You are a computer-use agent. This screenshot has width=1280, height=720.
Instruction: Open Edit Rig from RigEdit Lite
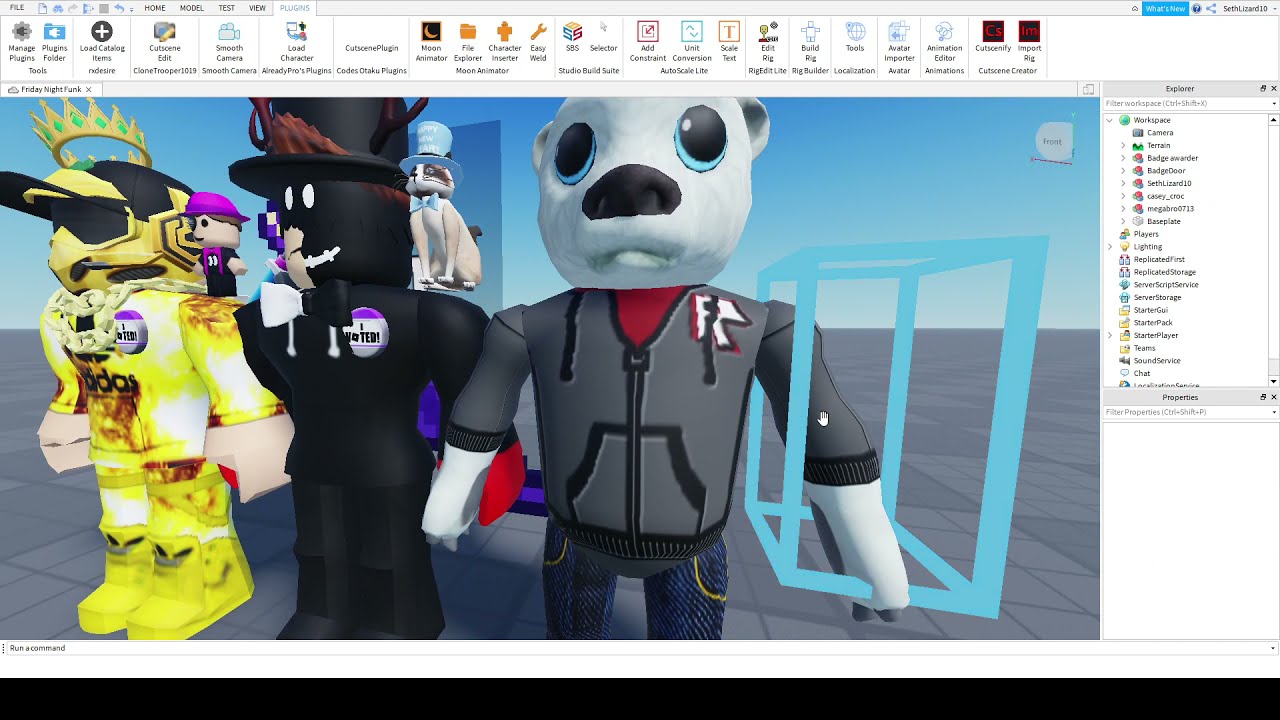(767, 42)
